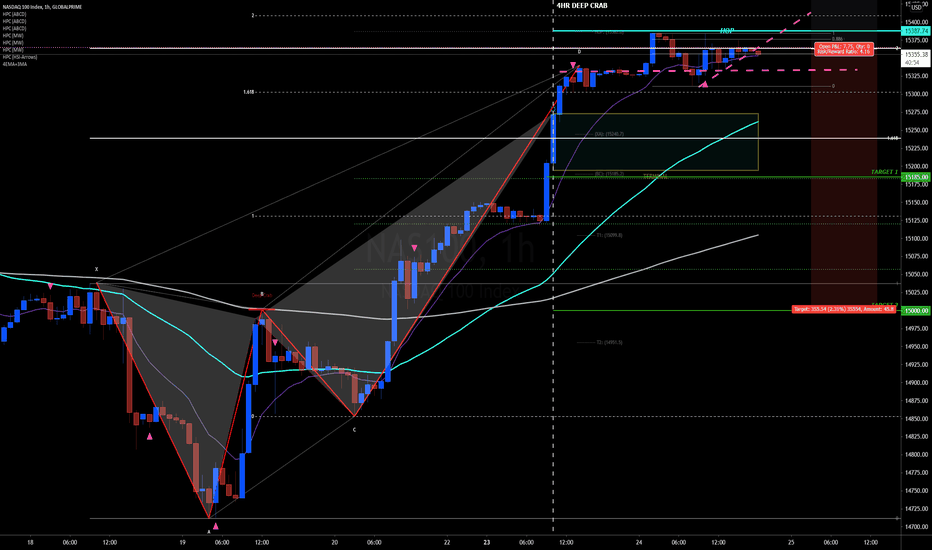Select the topmost HPC (ABCD) indicator label
The image size is (932, 550).
tap(14, 14)
